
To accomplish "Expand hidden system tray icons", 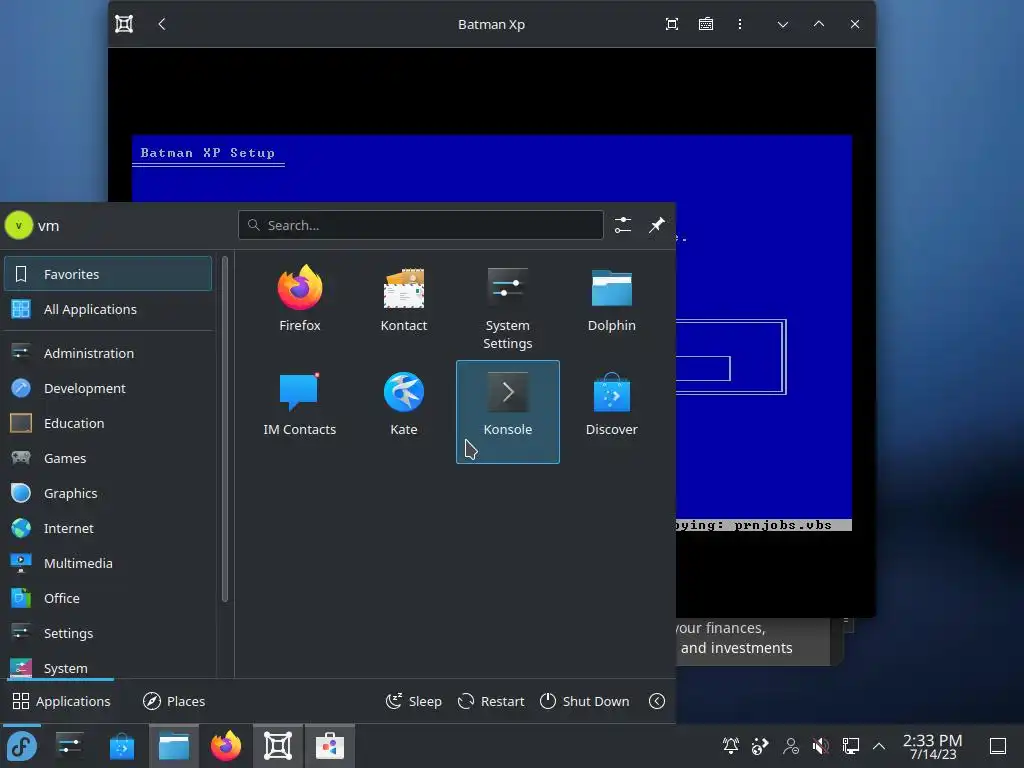I will click(x=879, y=746).
